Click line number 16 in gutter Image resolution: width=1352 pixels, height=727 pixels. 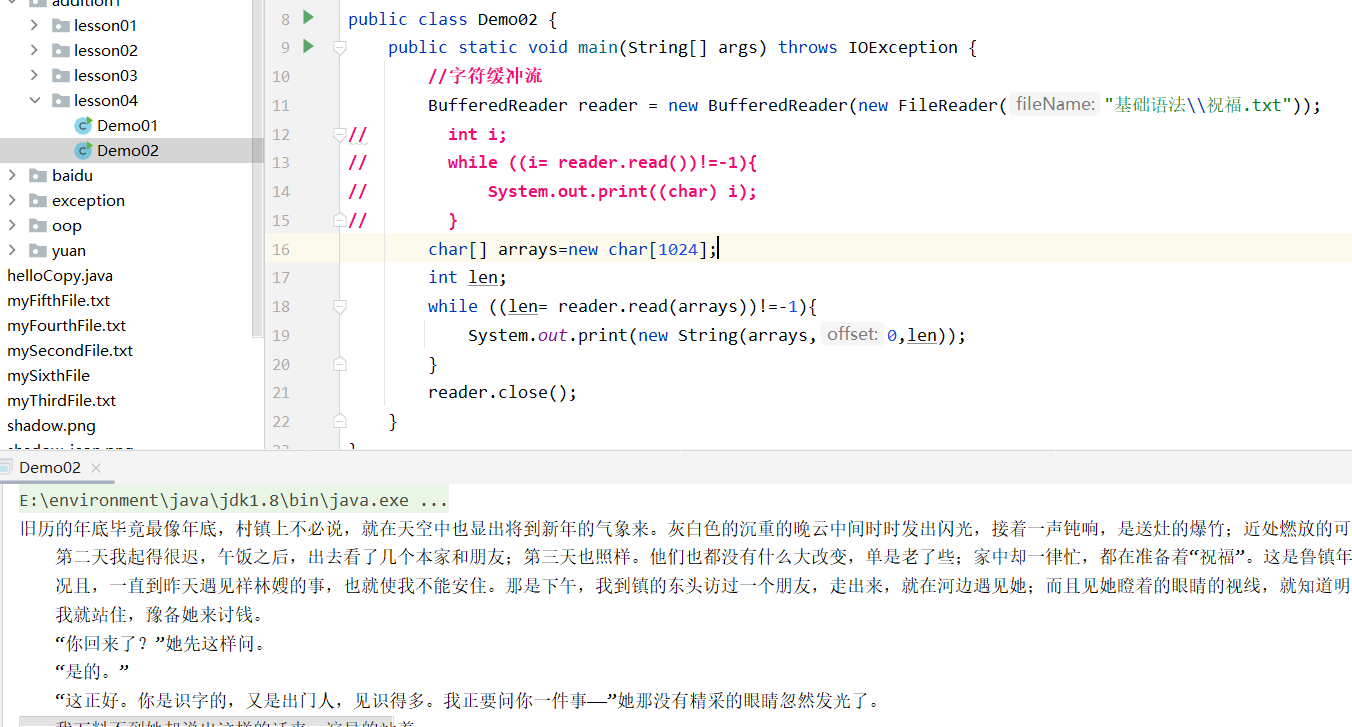pos(280,249)
